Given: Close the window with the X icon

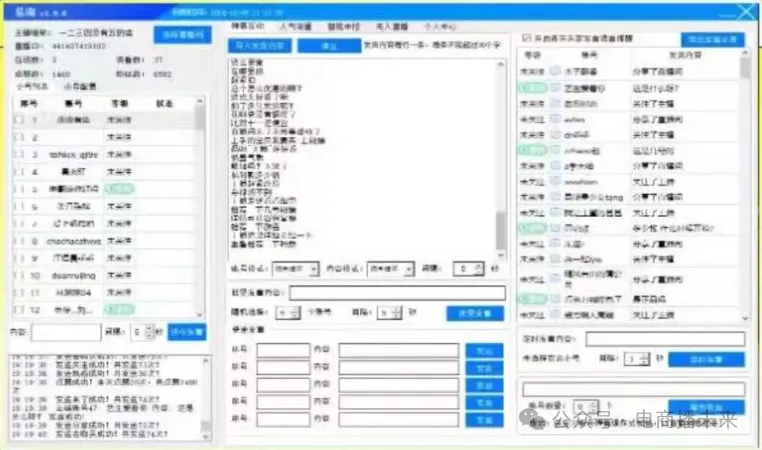Looking at the screenshot, I should [x=745, y=12].
